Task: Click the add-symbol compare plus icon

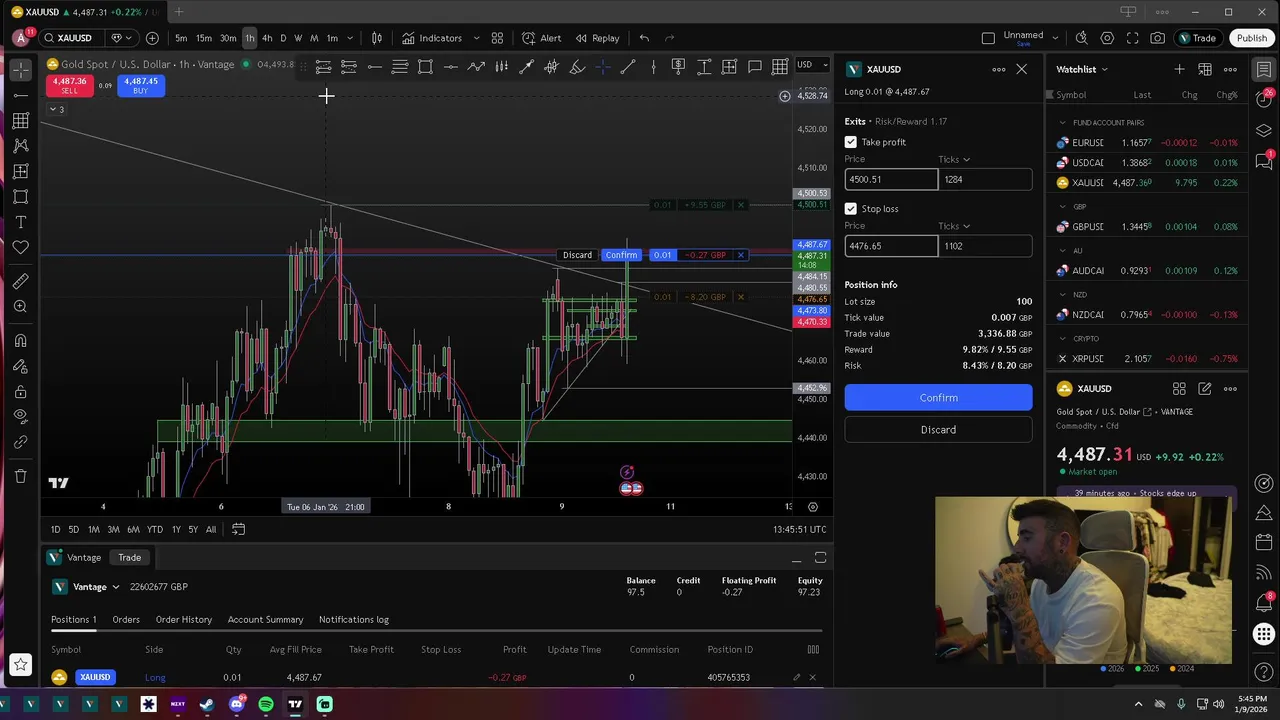Action: point(152,38)
